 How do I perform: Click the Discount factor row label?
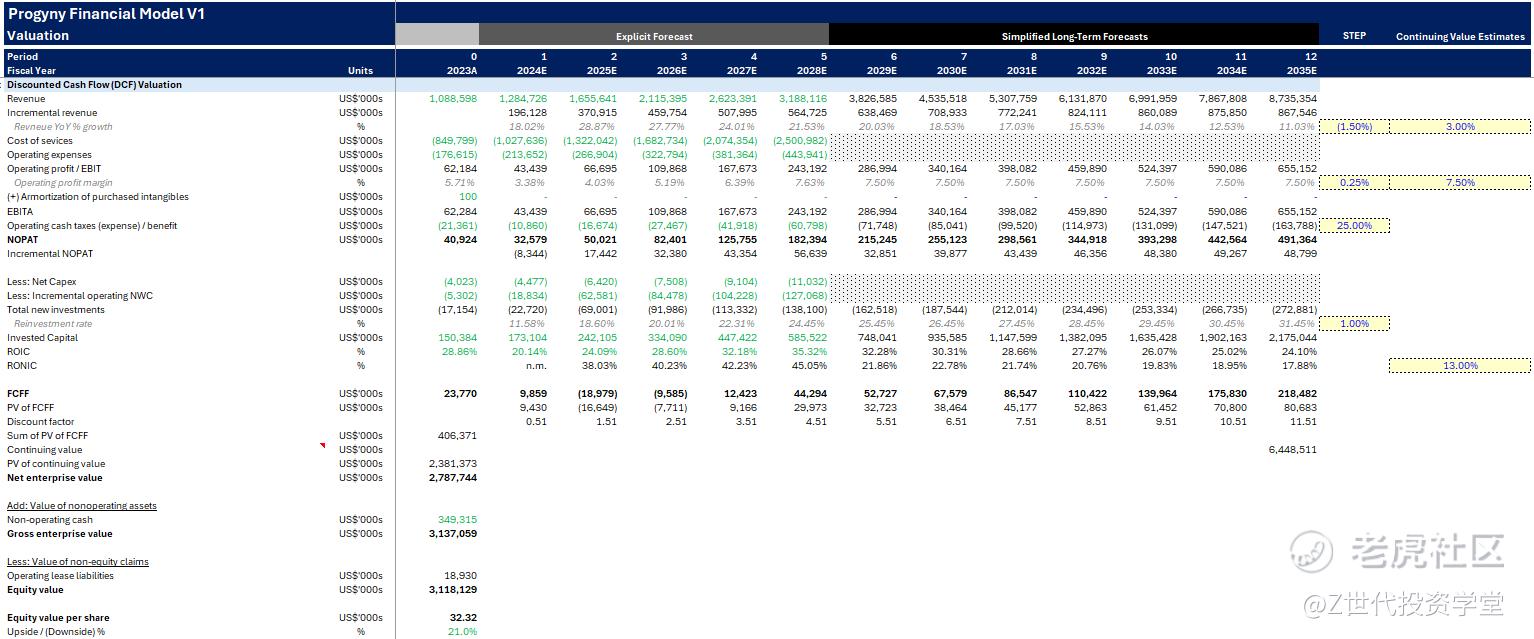[40, 422]
